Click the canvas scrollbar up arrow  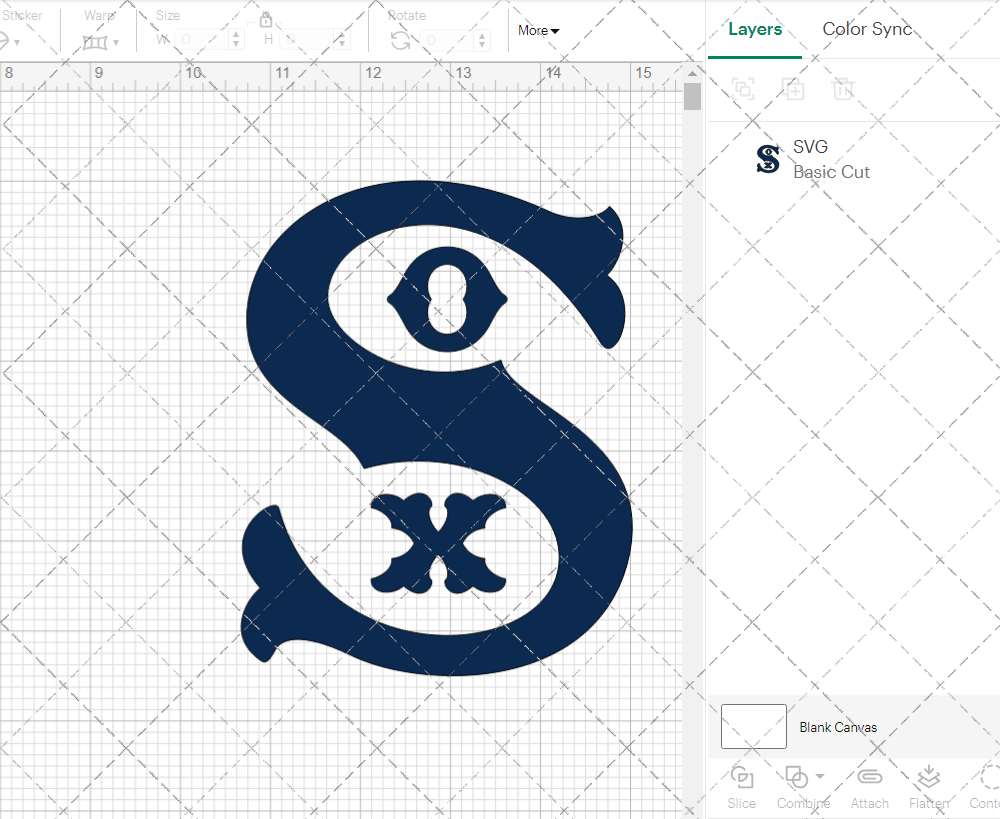692,73
